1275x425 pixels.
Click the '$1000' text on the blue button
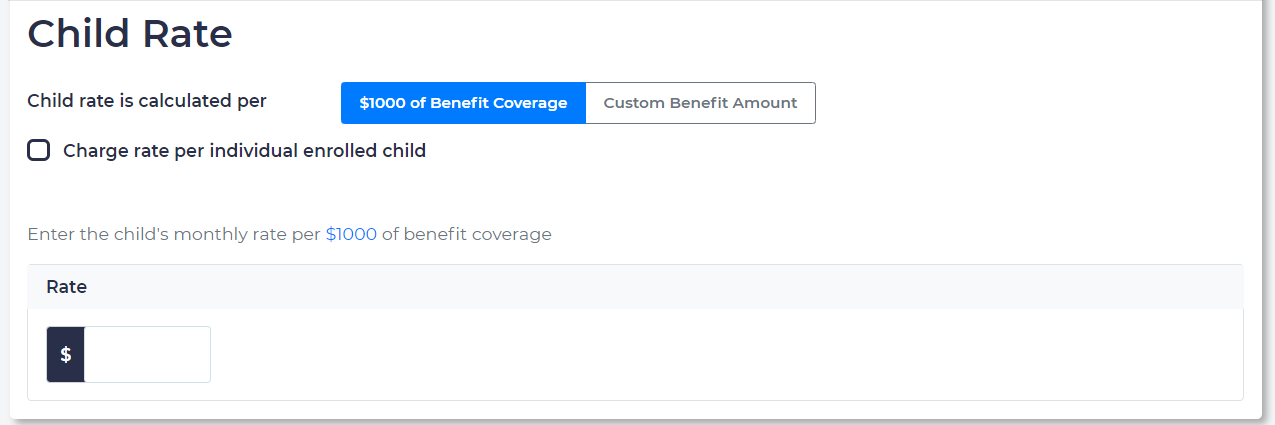[381, 103]
